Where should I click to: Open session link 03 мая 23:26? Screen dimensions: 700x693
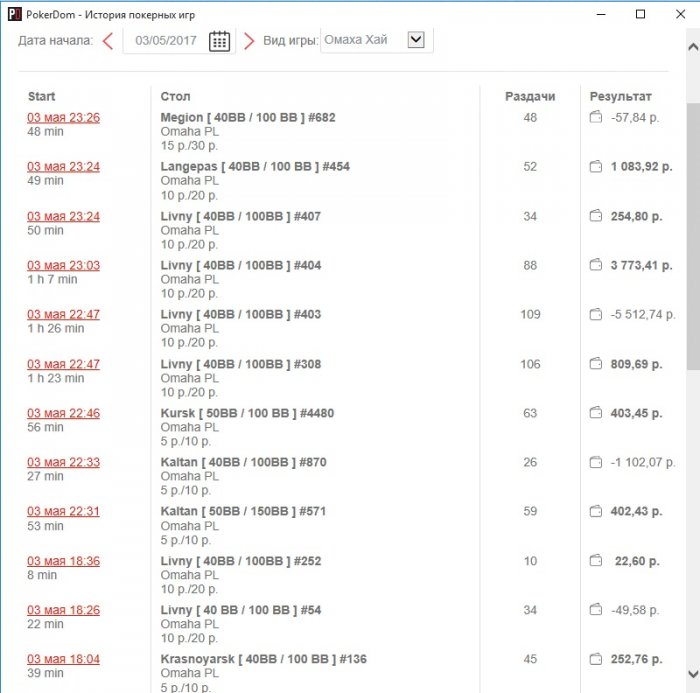pos(63,117)
